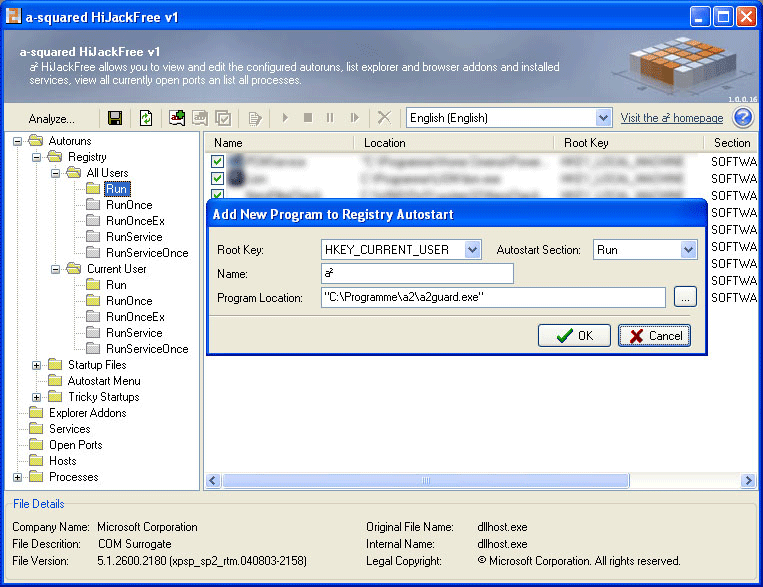Click the green Refresh list toolbar icon
The height and width of the screenshot is (587, 763).
click(146, 118)
